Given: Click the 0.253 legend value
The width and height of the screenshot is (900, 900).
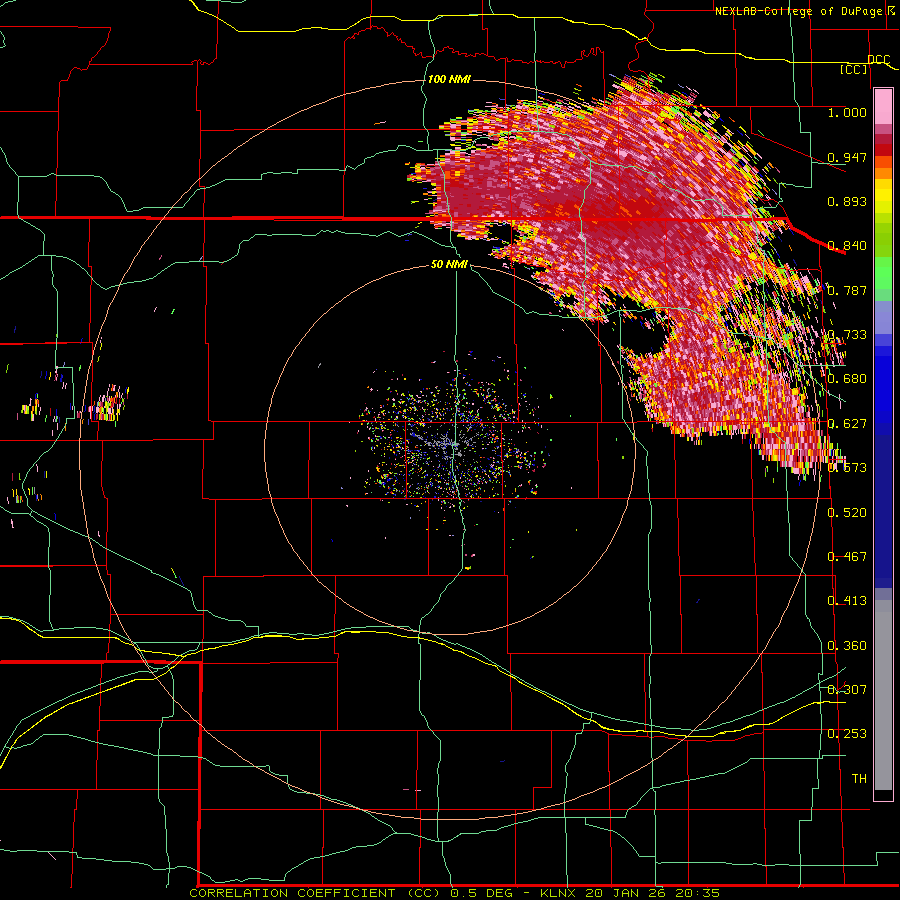Looking at the screenshot, I should pos(847,734).
